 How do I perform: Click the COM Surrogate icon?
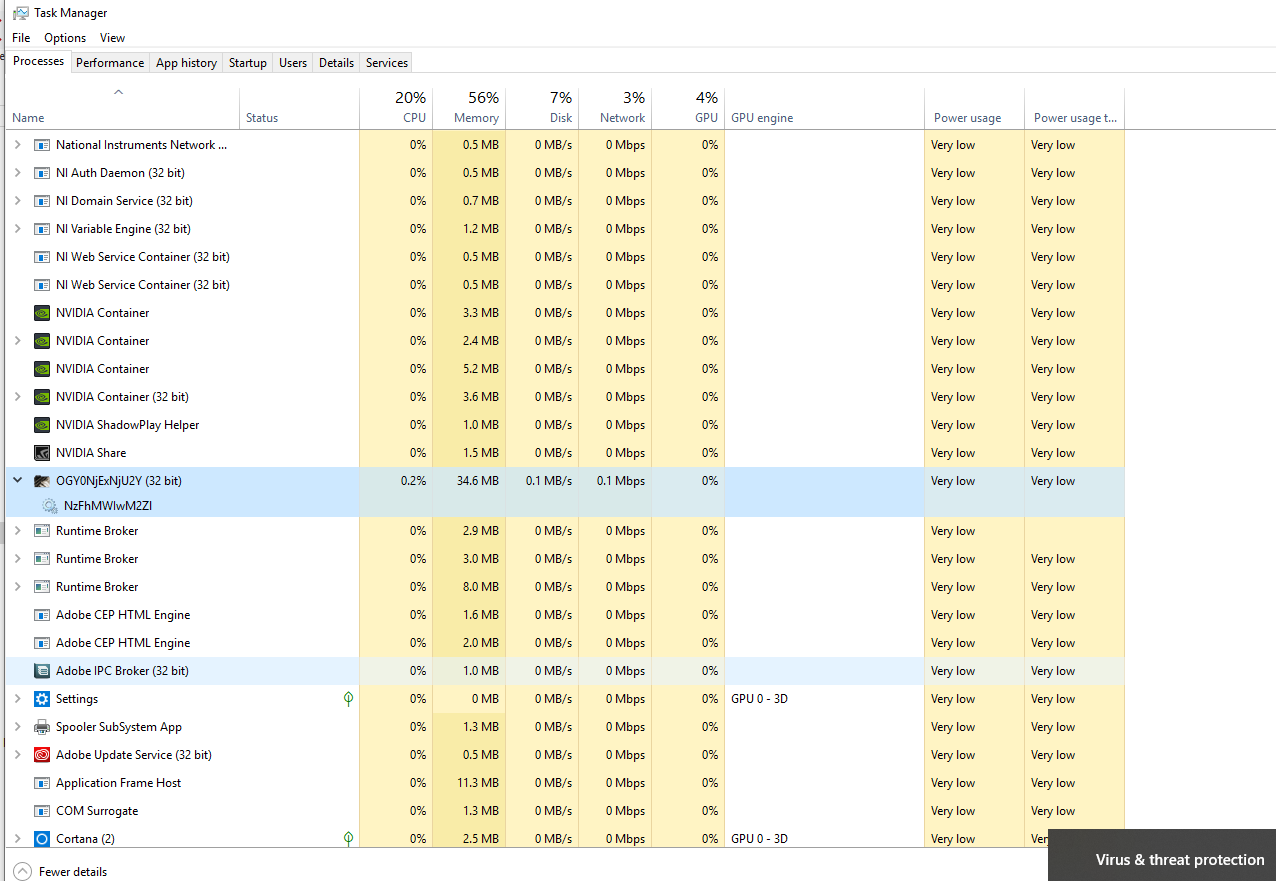pos(42,811)
